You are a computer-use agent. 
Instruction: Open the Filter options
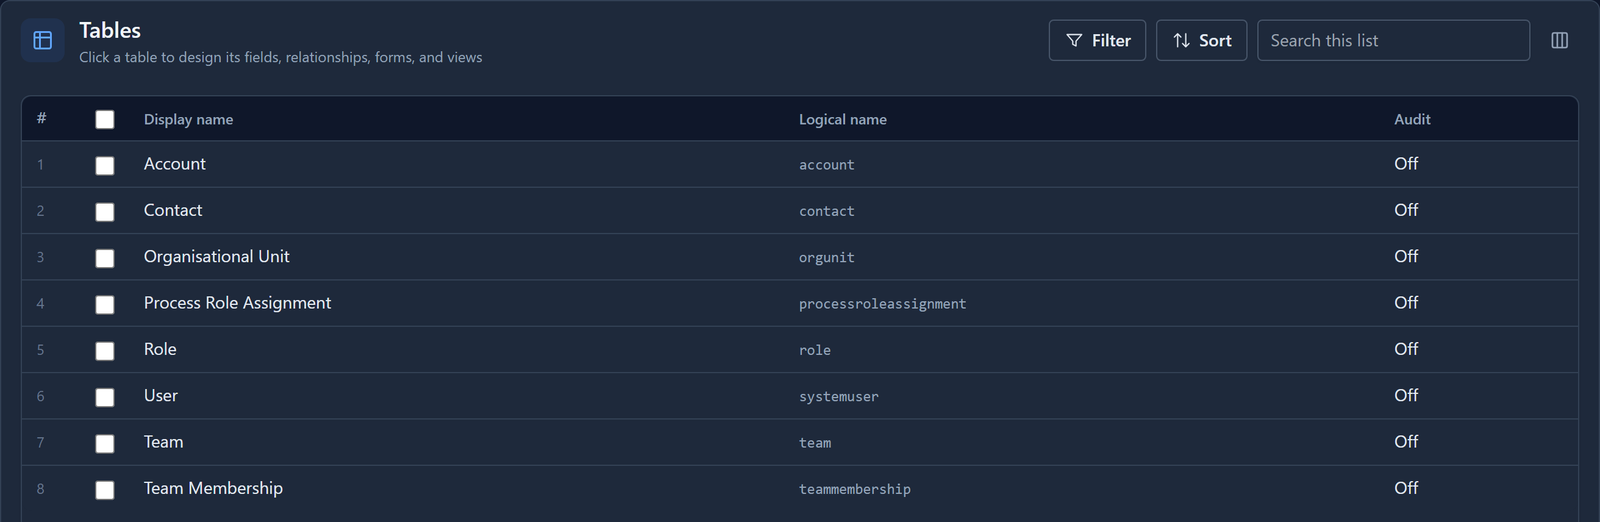(x=1097, y=40)
